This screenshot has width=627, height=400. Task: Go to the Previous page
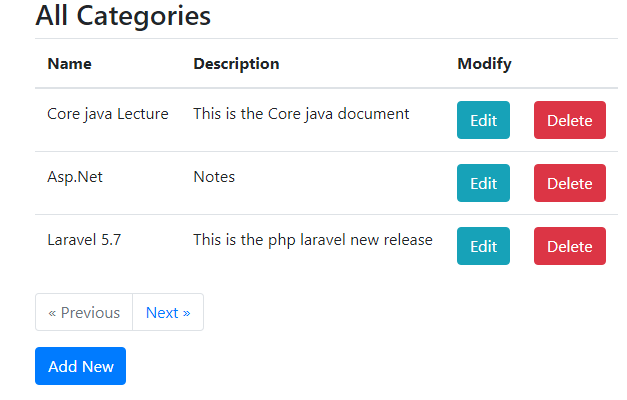click(84, 312)
